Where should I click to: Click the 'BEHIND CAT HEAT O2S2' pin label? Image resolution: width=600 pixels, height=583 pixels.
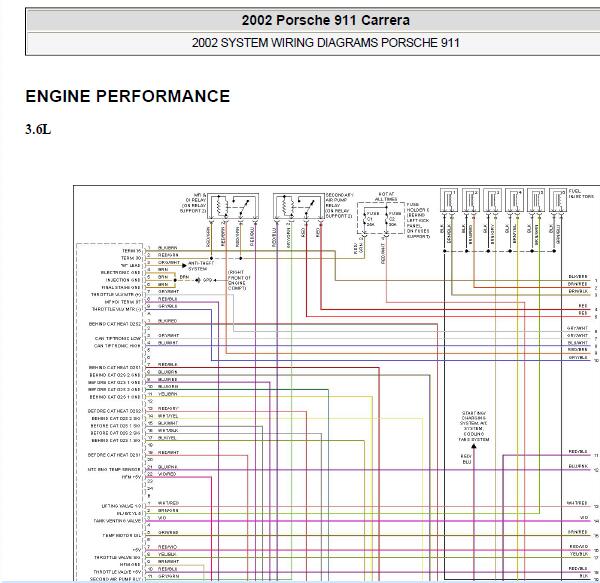[x=115, y=324]
